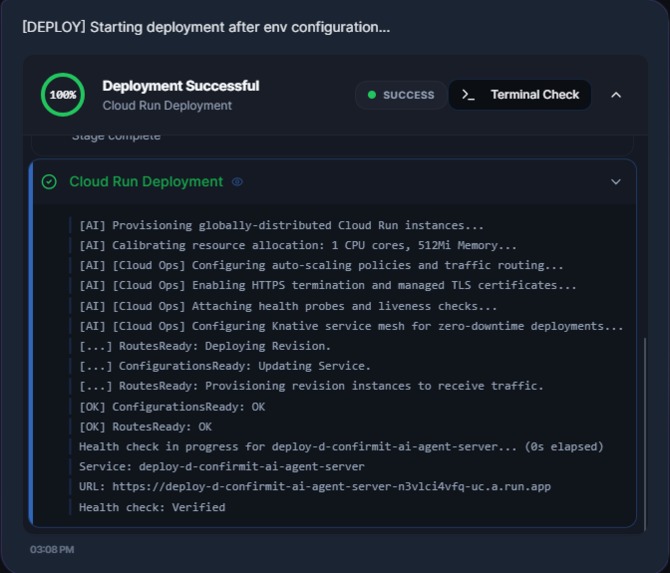Viewport: 670px width, 573px height.
Task: Click the SUCCESS status badge
Action: click(x=401, y=95)
